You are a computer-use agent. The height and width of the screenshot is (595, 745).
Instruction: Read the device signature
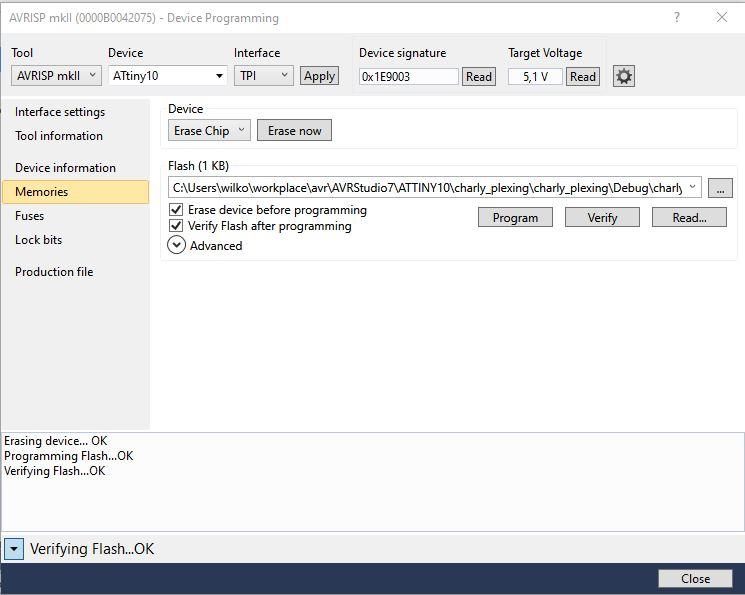click(478, 77)
